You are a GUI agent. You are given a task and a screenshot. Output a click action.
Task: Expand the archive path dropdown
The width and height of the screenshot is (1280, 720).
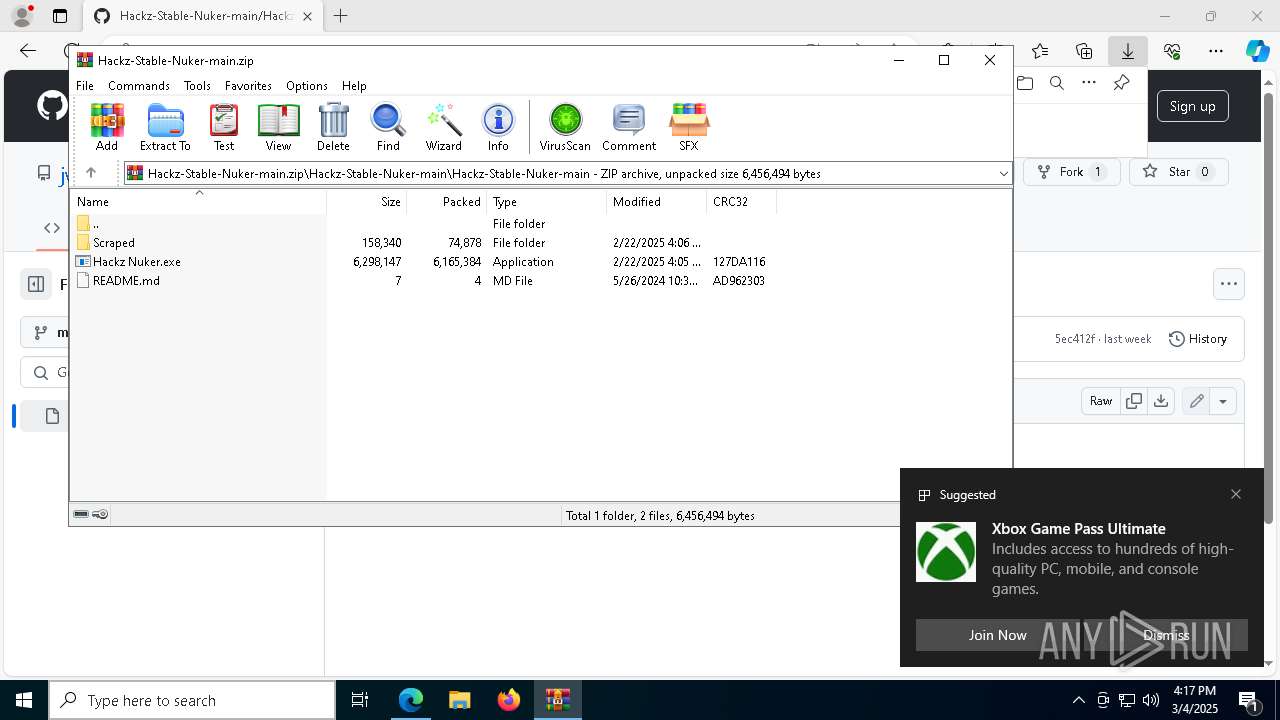1003,174
